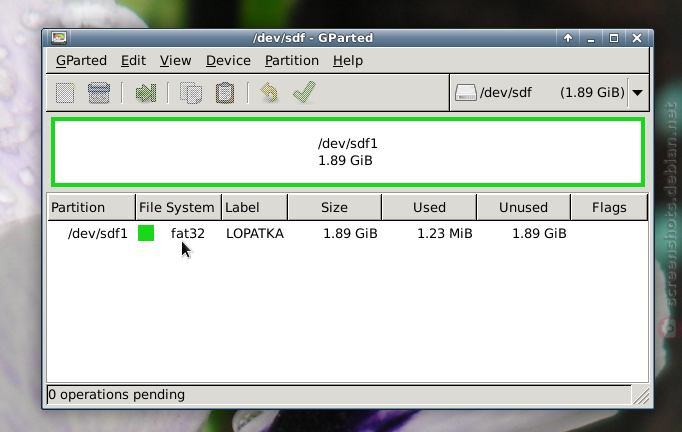Select the /dev/sdf1 block in disk map

coord(348,152)
